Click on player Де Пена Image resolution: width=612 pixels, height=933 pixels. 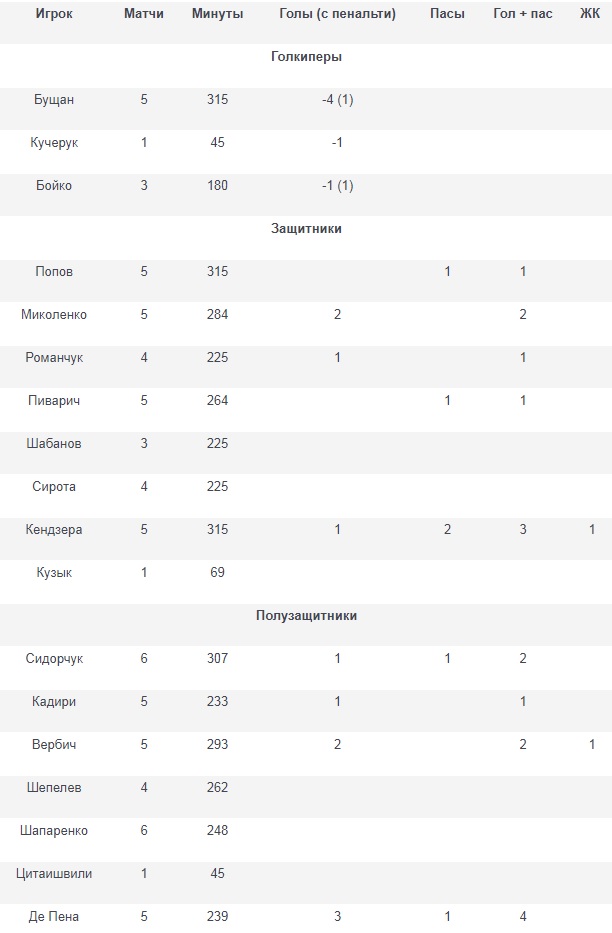point(54,917)
